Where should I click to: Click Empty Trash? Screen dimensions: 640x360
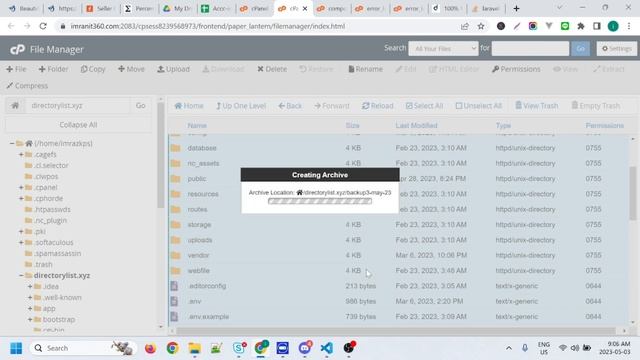point(596,106)
